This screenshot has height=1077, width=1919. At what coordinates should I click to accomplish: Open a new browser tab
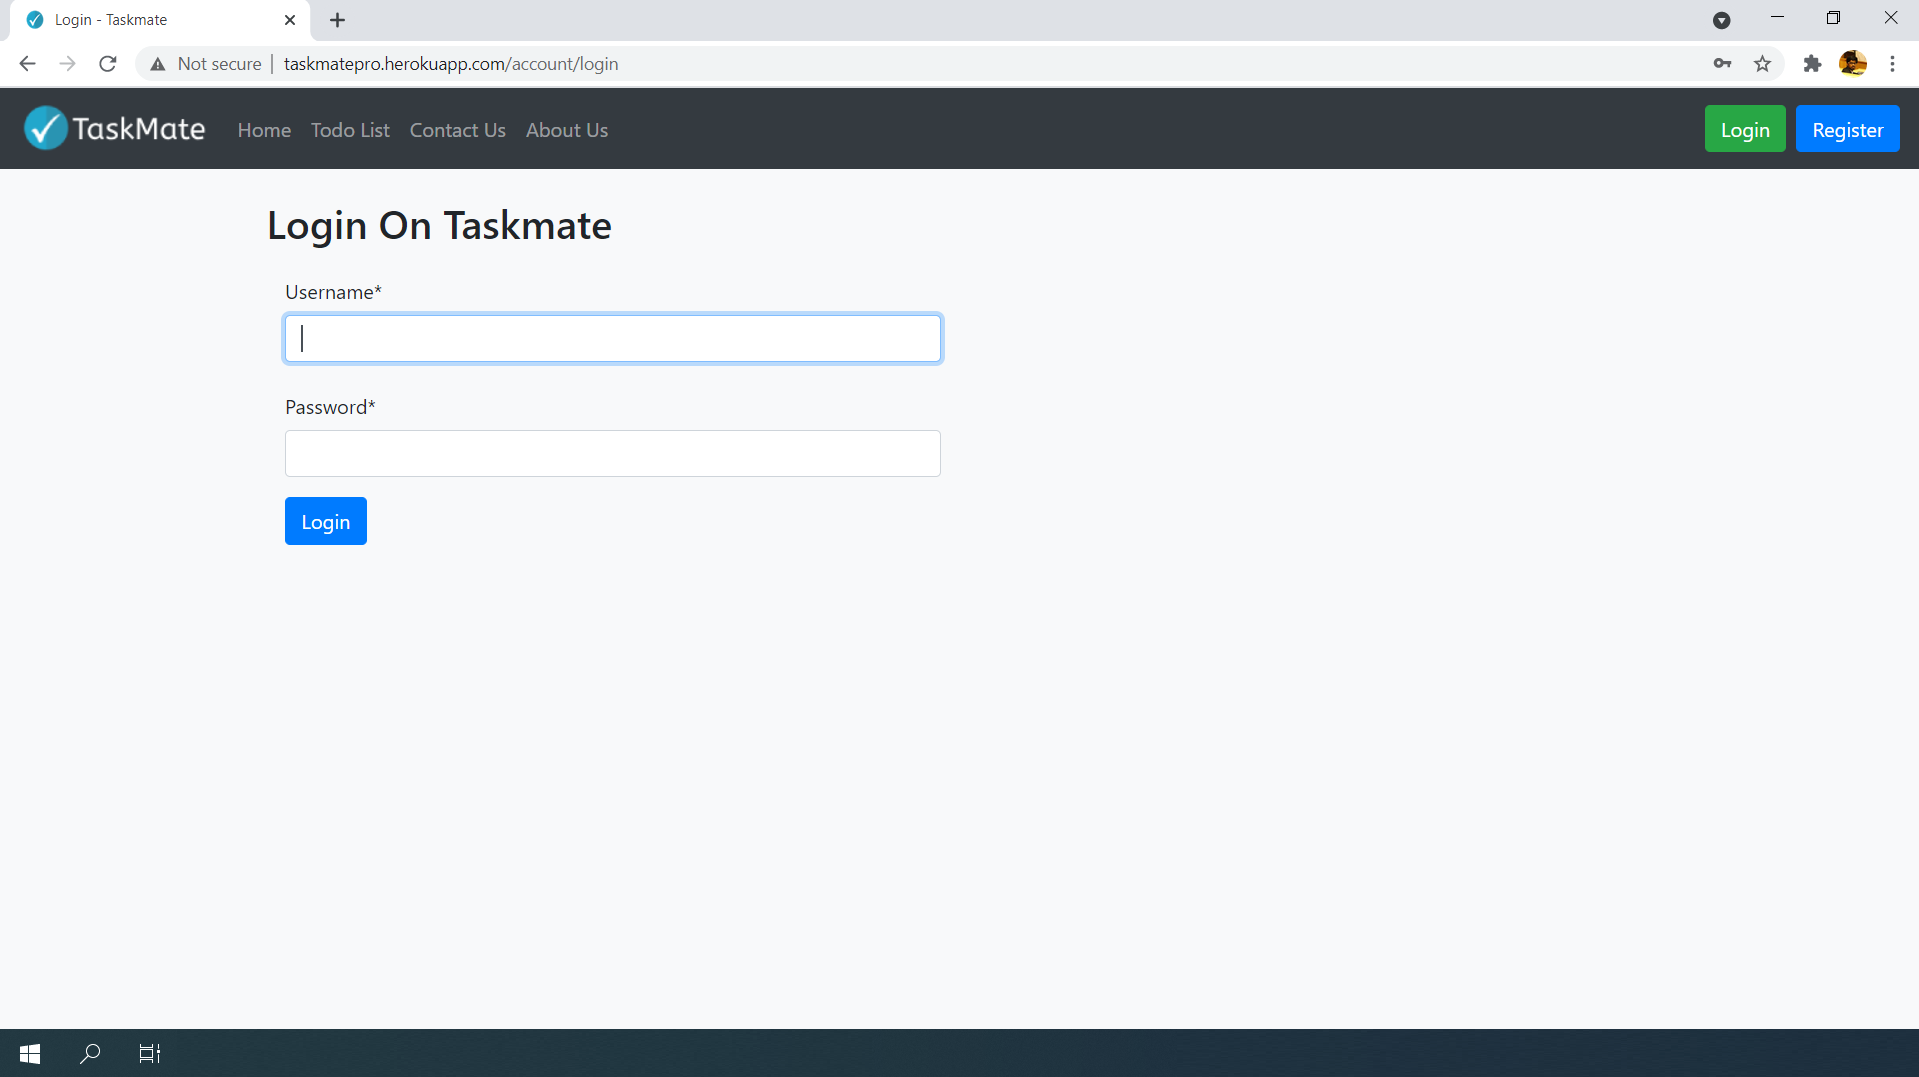[337, 20]
